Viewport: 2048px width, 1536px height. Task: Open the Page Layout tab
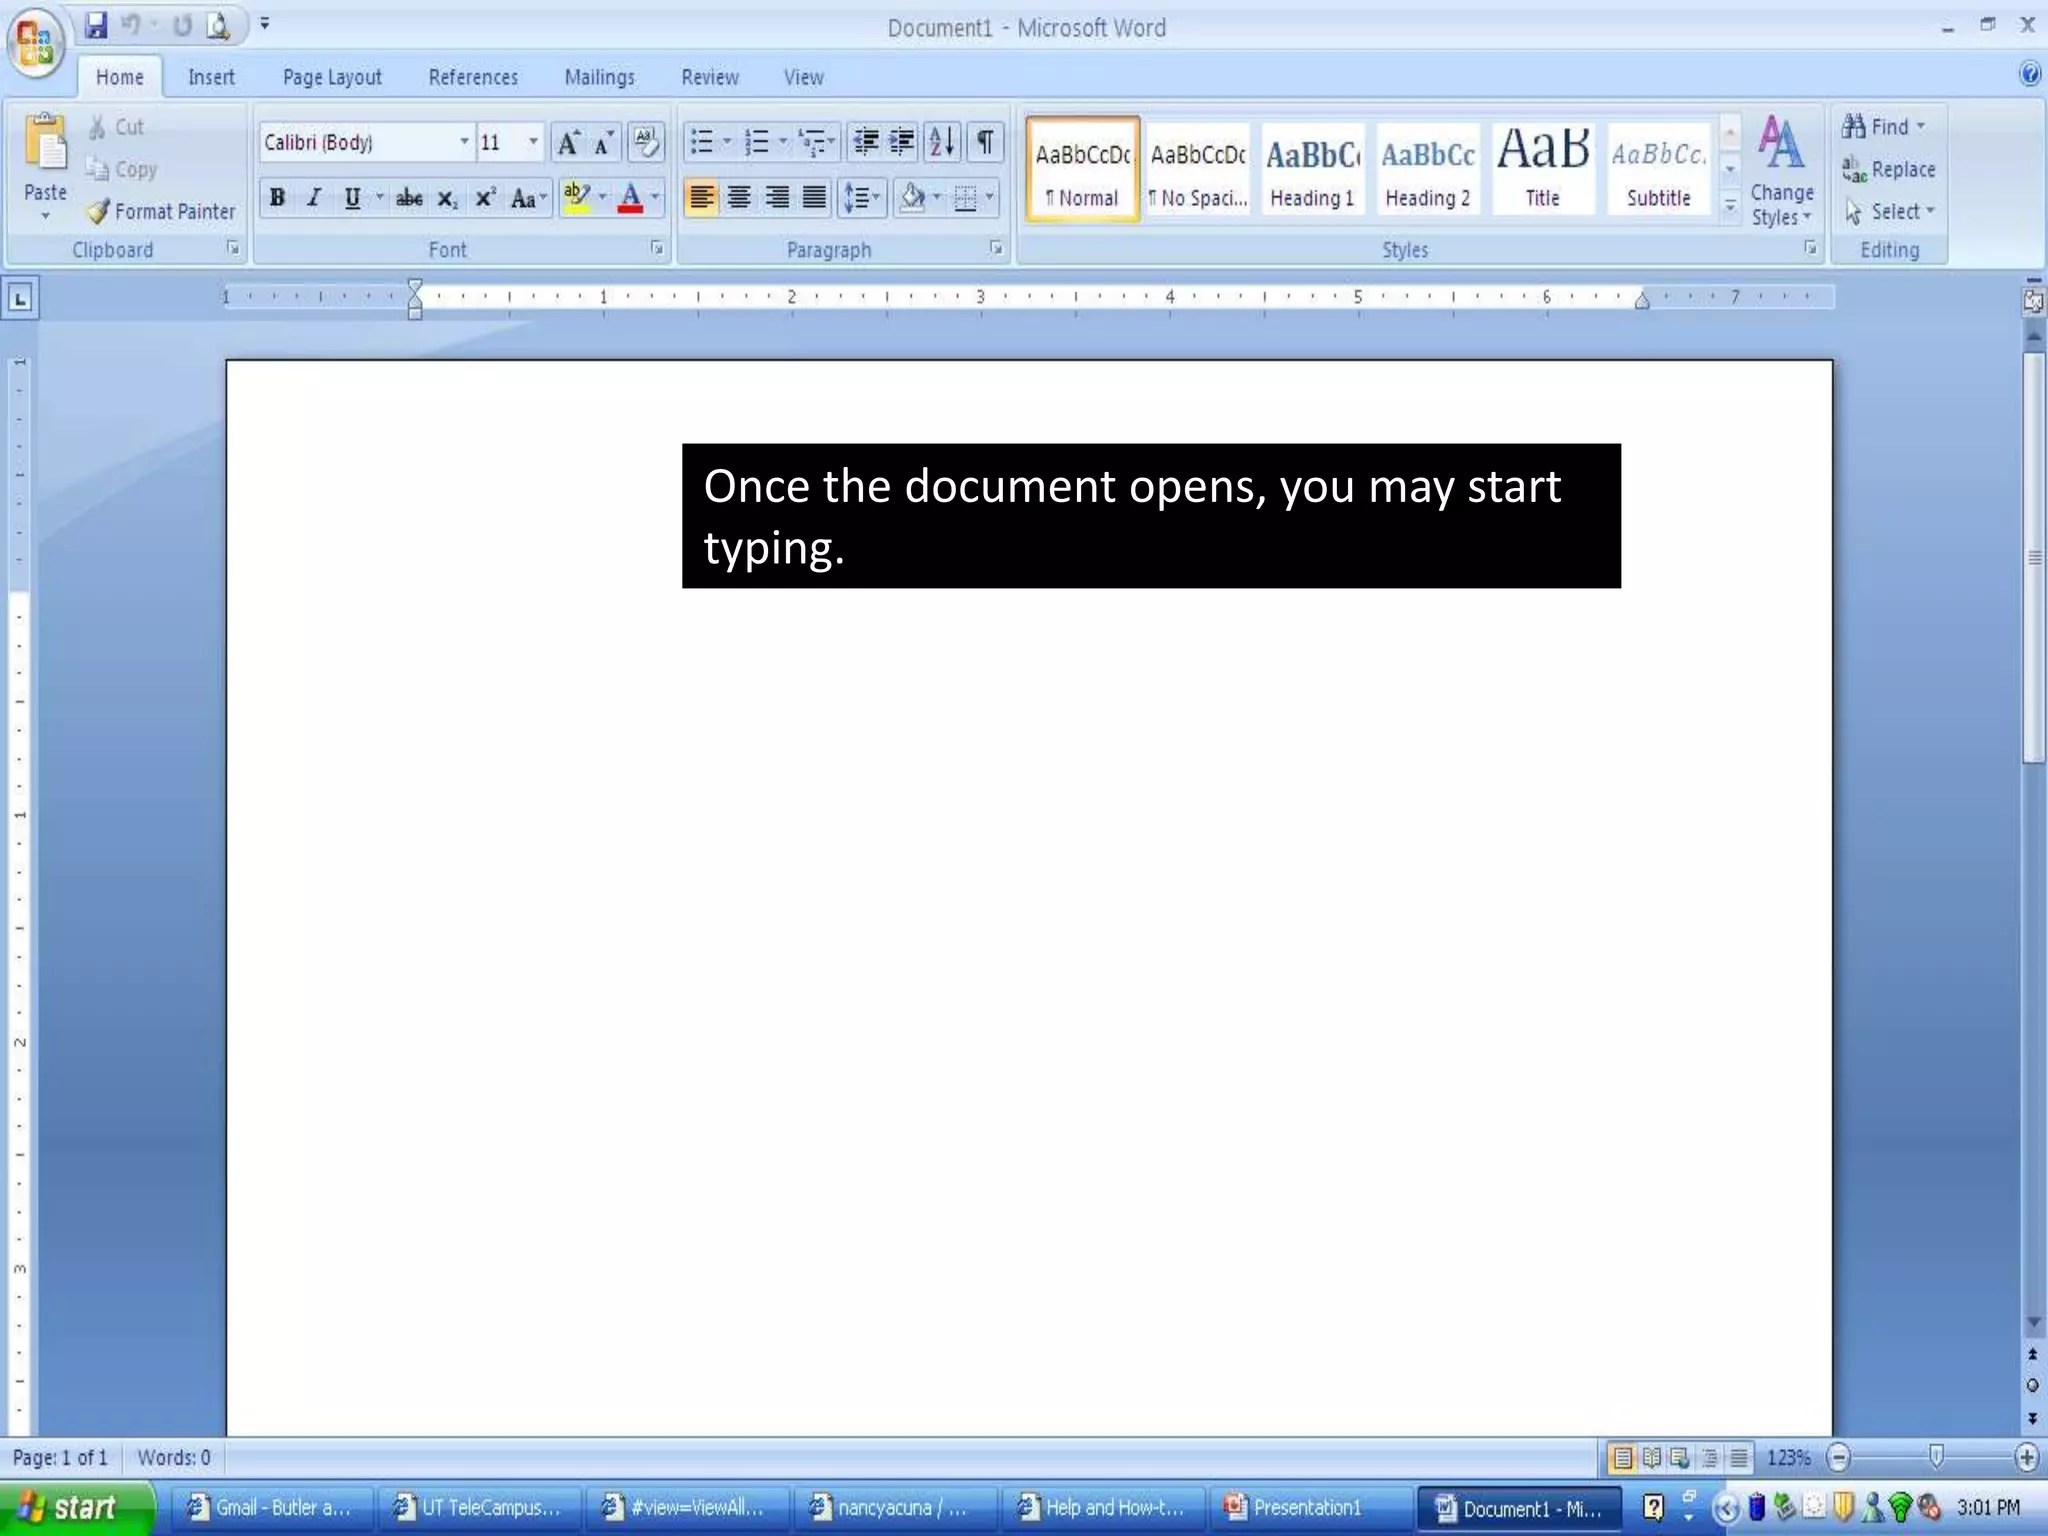[332, 77]
